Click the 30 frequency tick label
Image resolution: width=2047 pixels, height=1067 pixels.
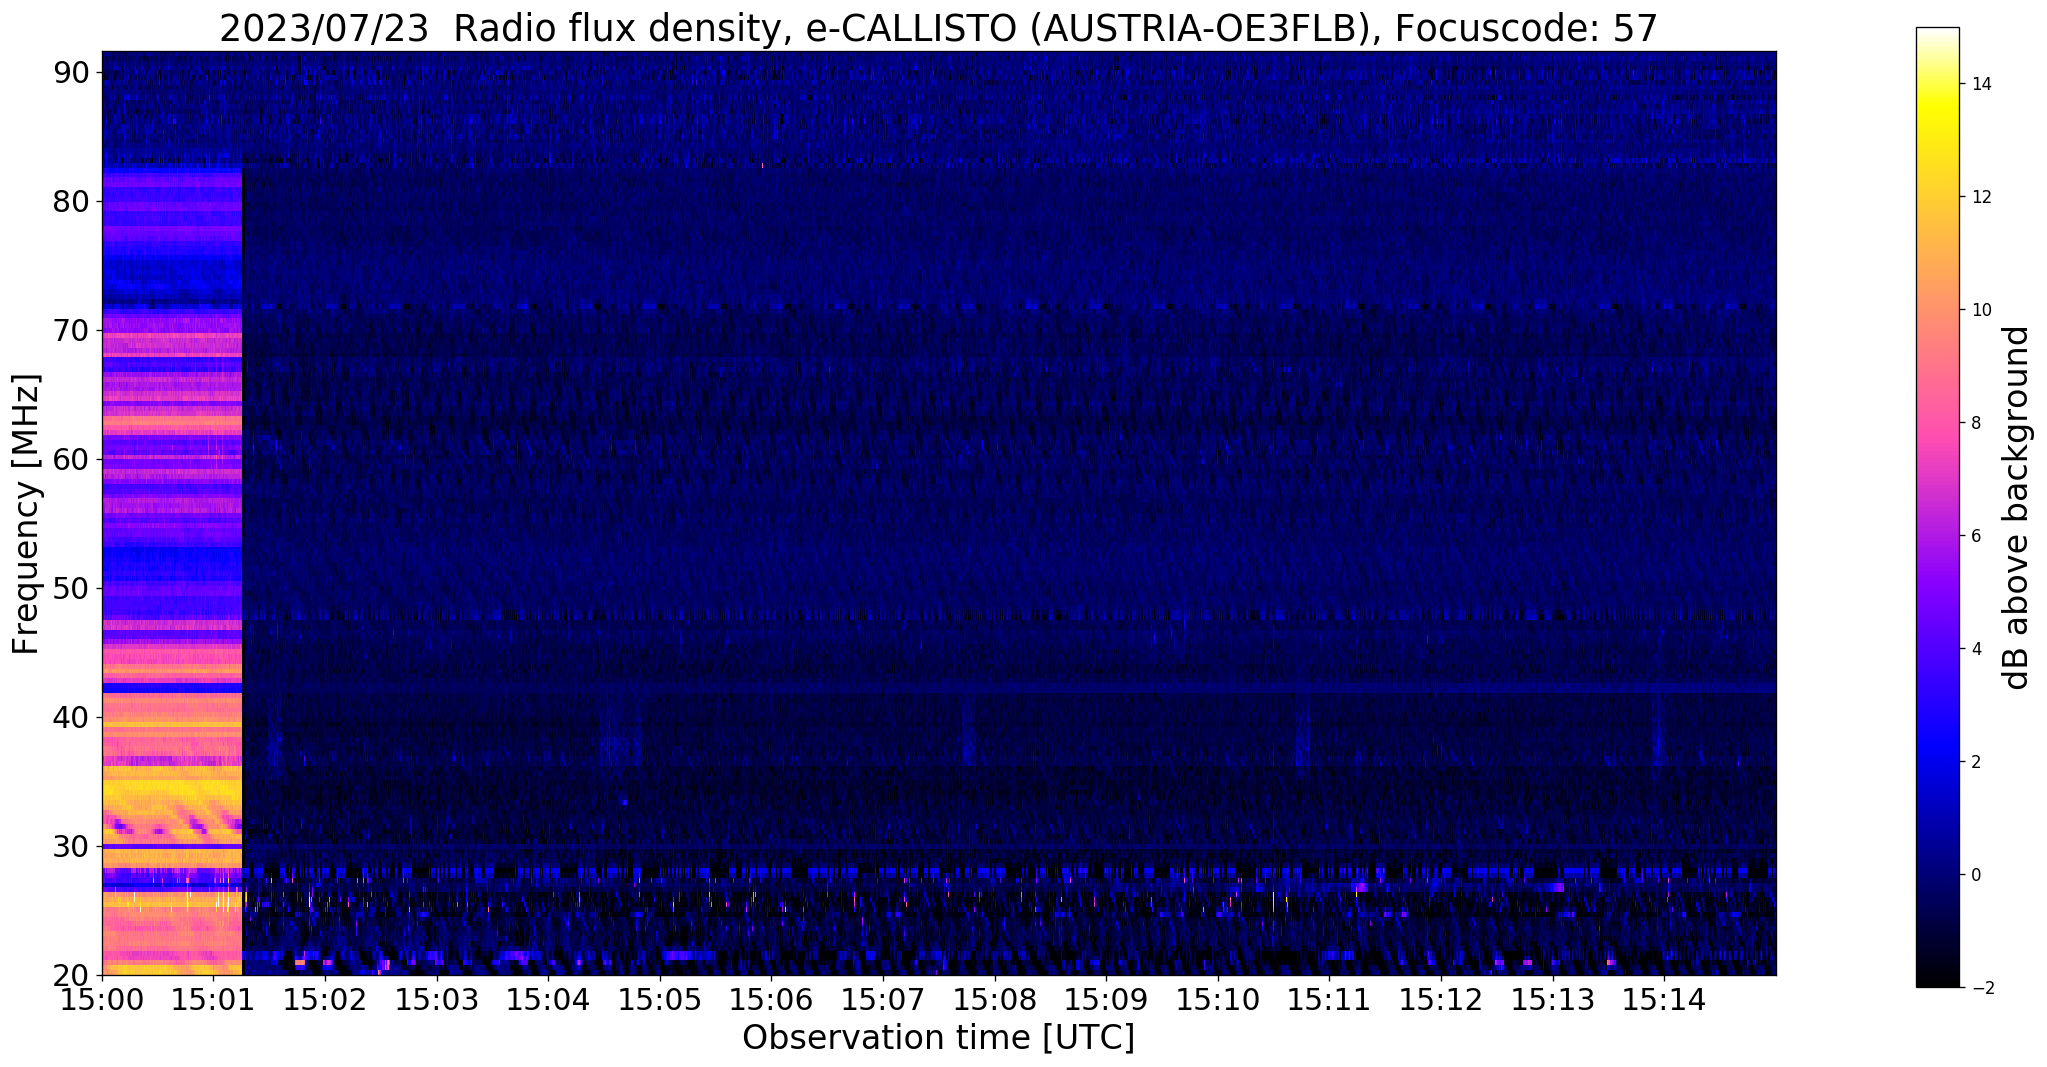tap(72, 846)
